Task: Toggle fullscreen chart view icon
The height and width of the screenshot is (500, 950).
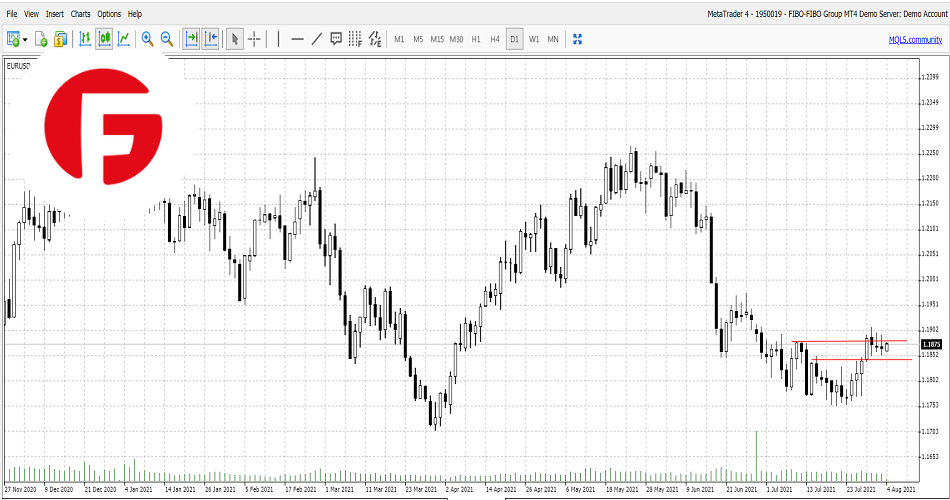Action: pos(577,39)
